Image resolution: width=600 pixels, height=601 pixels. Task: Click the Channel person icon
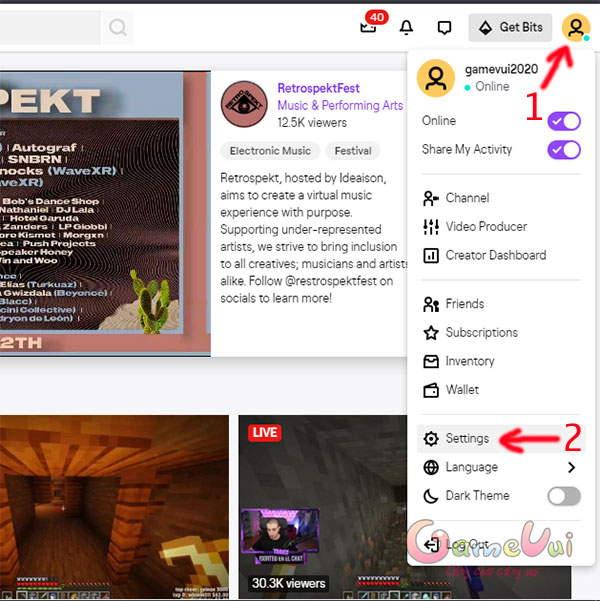[431, 198]
